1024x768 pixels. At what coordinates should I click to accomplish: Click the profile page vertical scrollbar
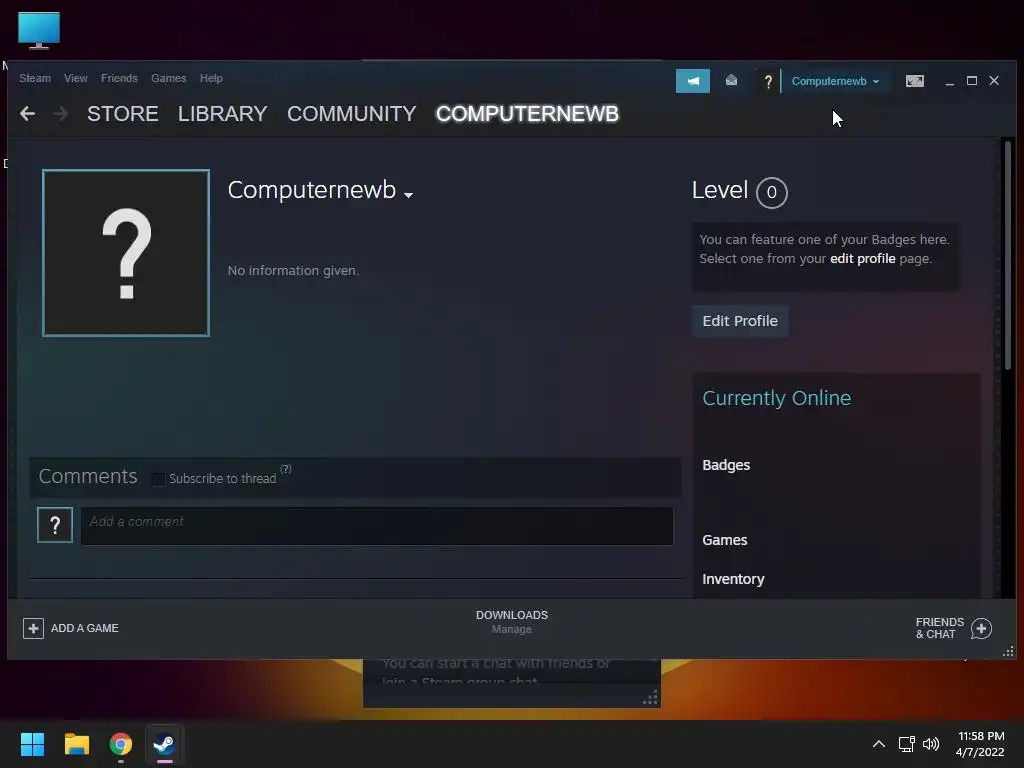(1008, 255)
